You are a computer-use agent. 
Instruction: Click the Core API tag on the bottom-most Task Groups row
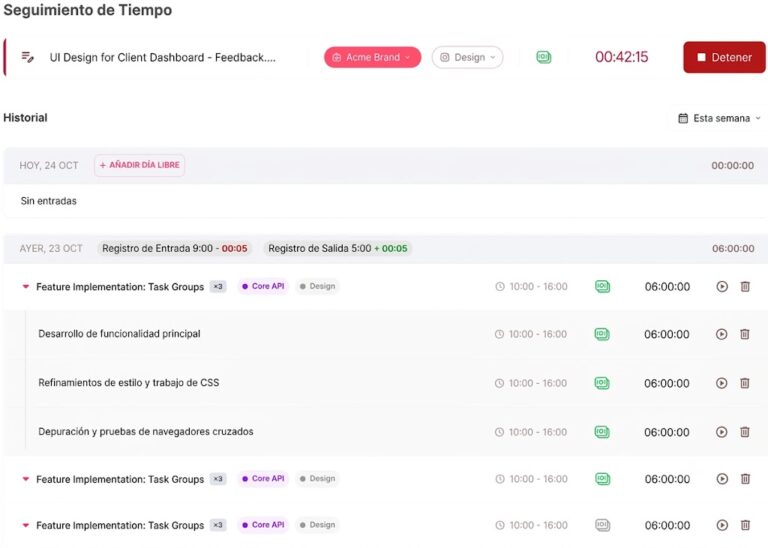click(x=264, y=524)
